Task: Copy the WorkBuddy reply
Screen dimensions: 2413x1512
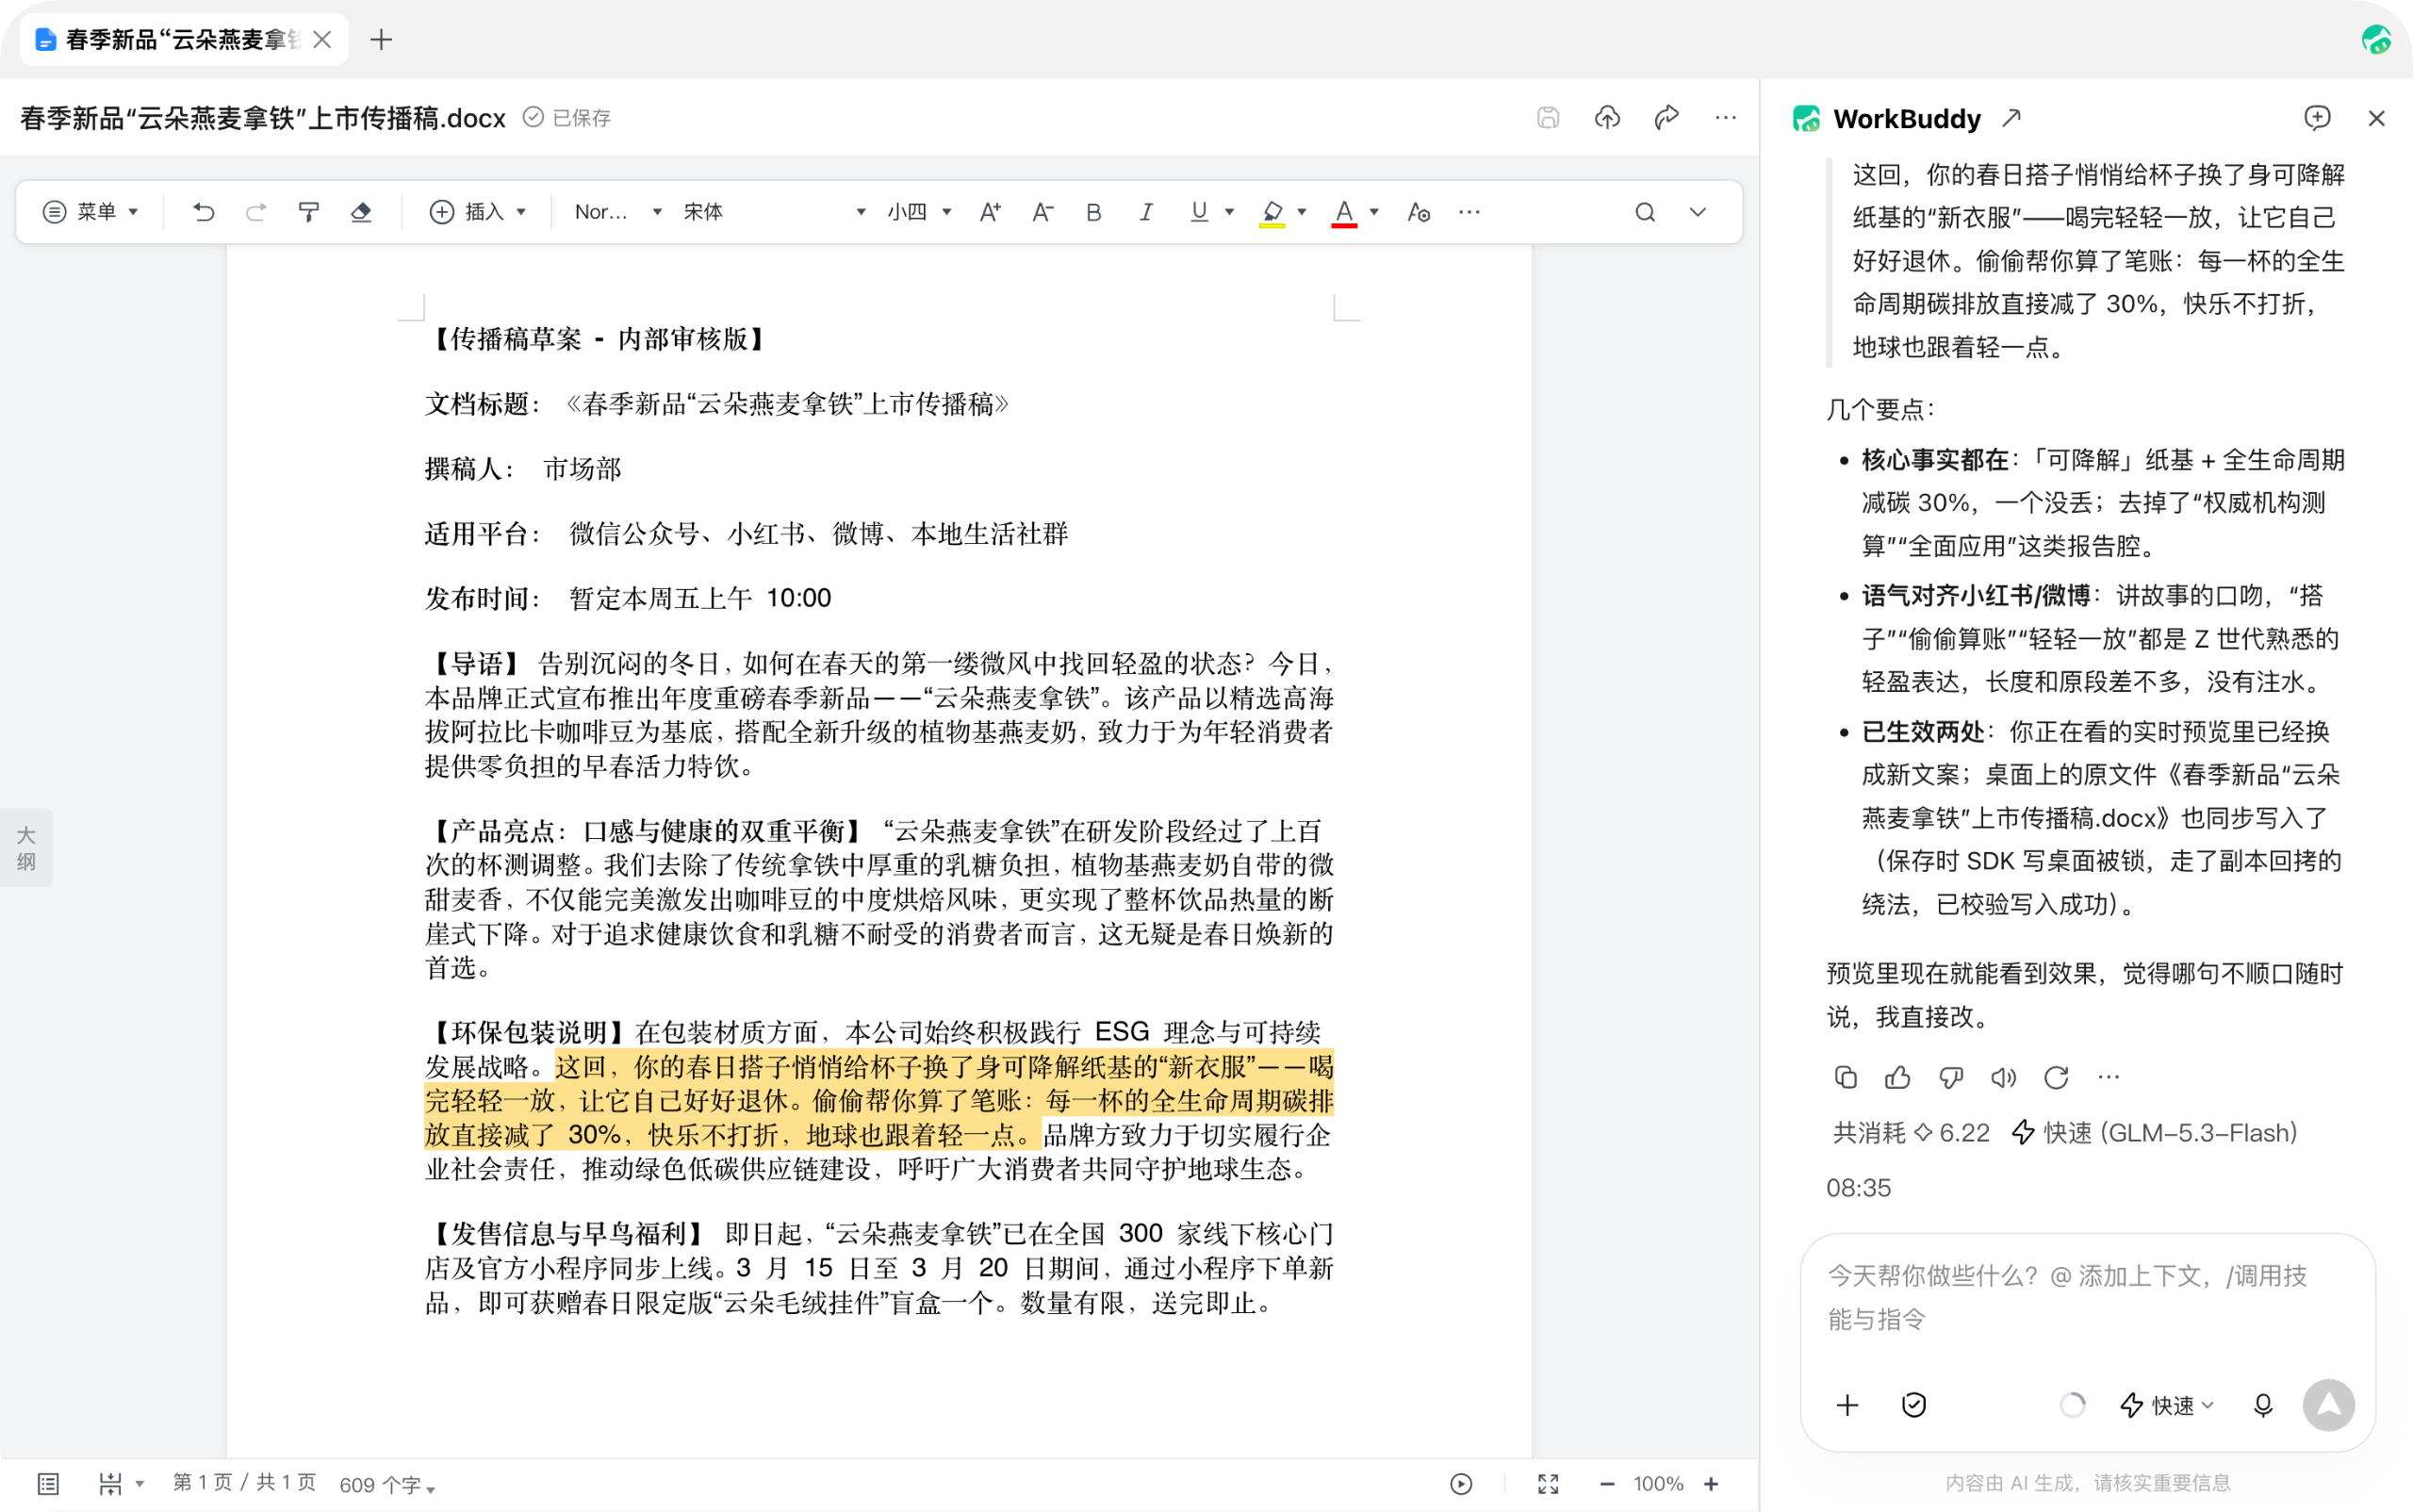Action: pos(1846,1077)
